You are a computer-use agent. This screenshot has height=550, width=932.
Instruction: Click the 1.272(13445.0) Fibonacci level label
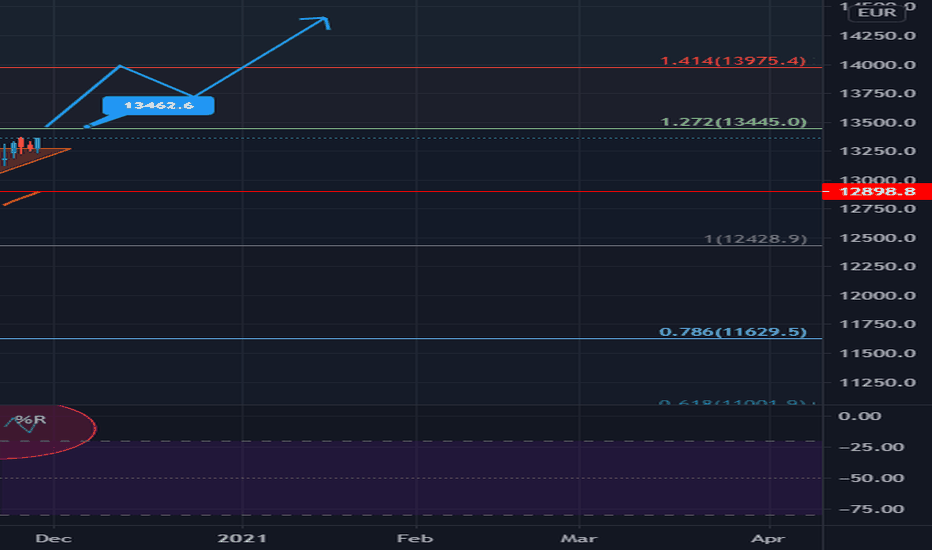(733, 122)
